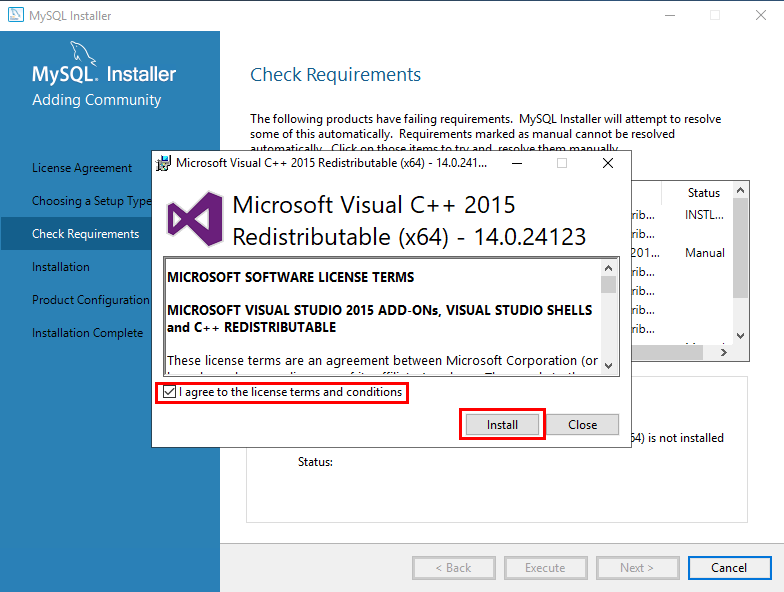Click the INSTL... status cell
This screenshot has width=784, height=592.
click(x=704, y=215)
